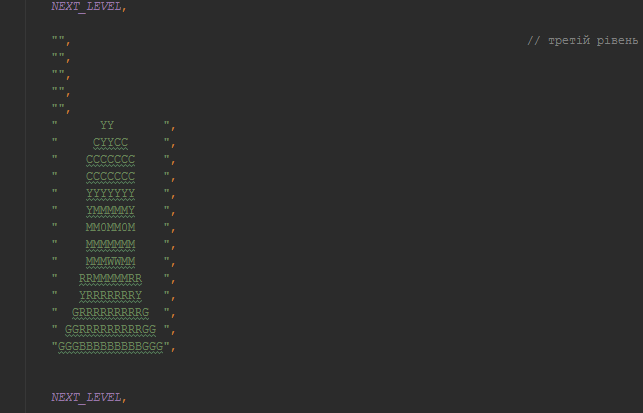
Task: Click the 'GRRRRRRRRRG' string row
Action: click(111, 313)
